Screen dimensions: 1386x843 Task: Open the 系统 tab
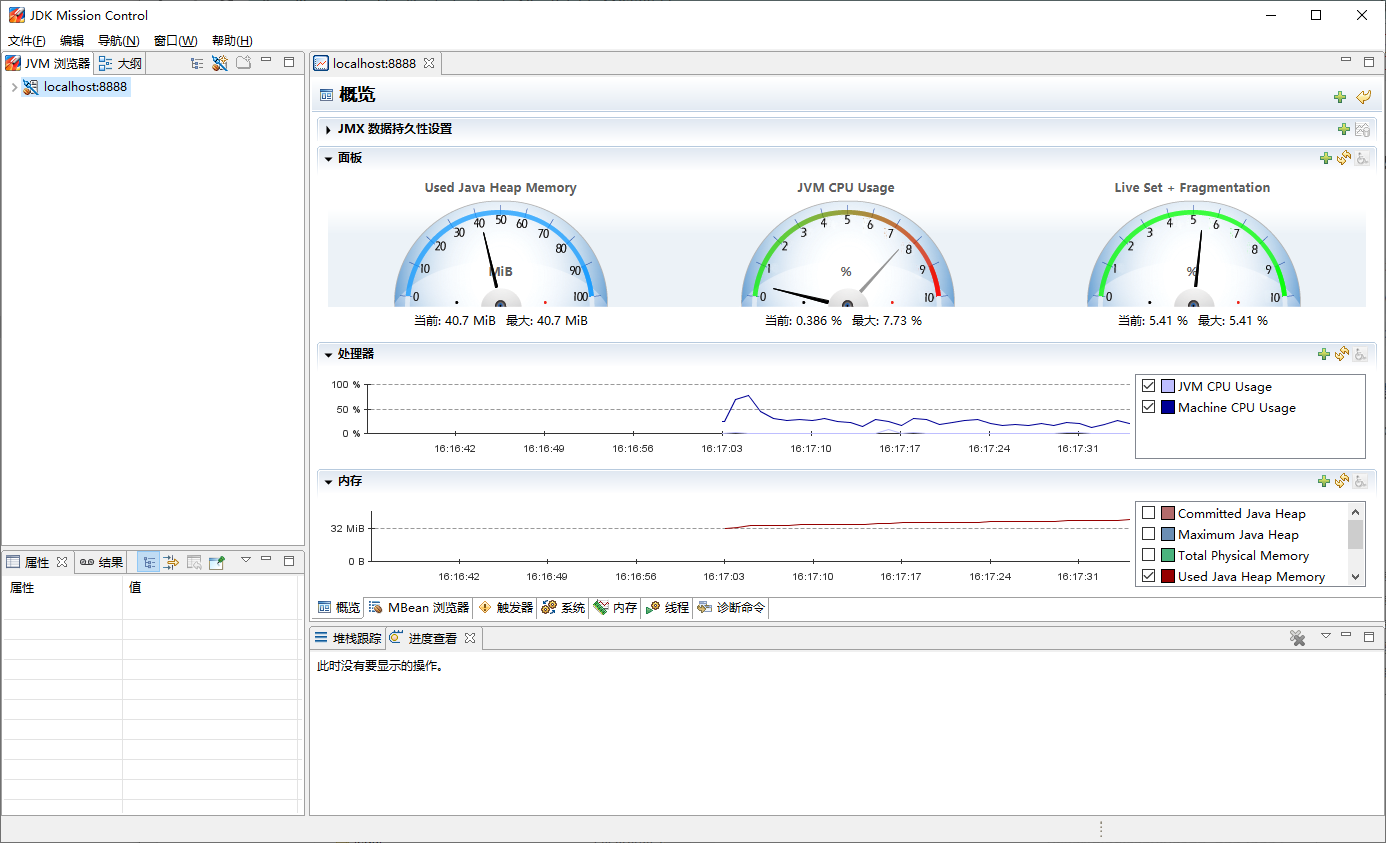coord(563,607)
